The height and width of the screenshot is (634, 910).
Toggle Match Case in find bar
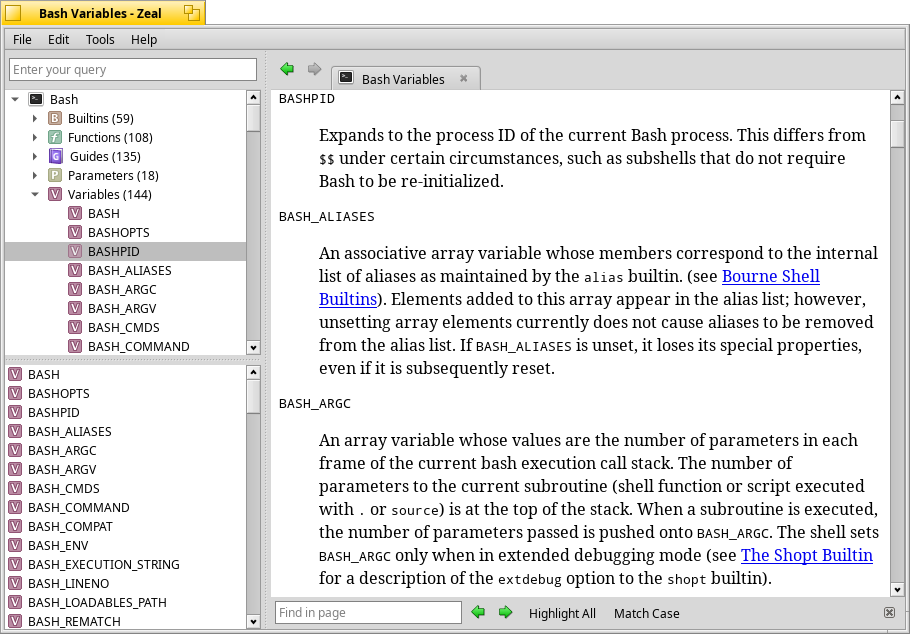pyautogui.click(x=647, y=613)
